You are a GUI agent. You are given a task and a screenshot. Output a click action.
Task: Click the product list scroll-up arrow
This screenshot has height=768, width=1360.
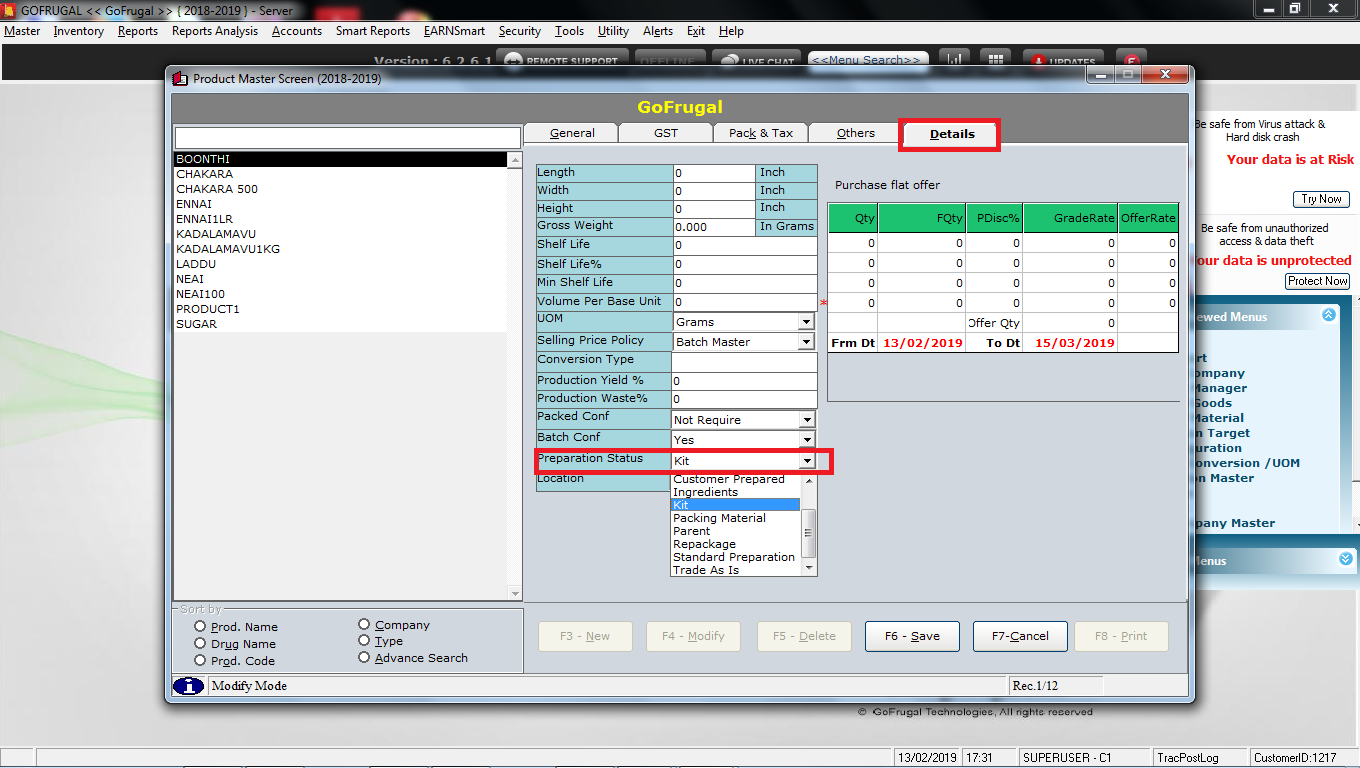coord(515,160)
